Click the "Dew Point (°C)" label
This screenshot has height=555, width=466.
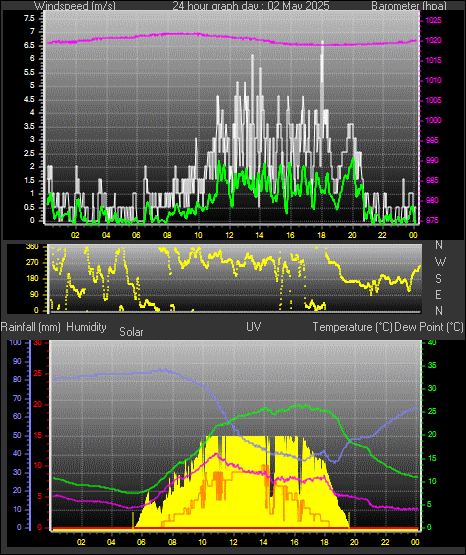pyautogui.click(x=429, y=327)
